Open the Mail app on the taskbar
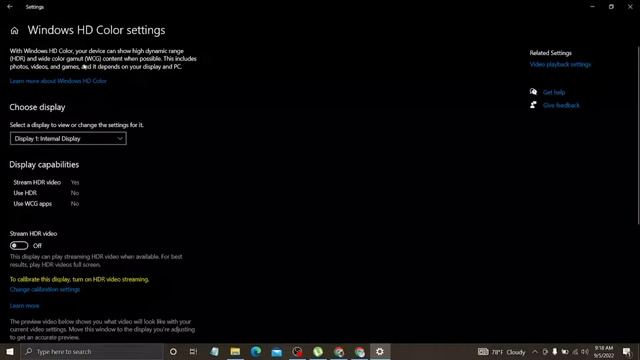 (x=277, y=351)
